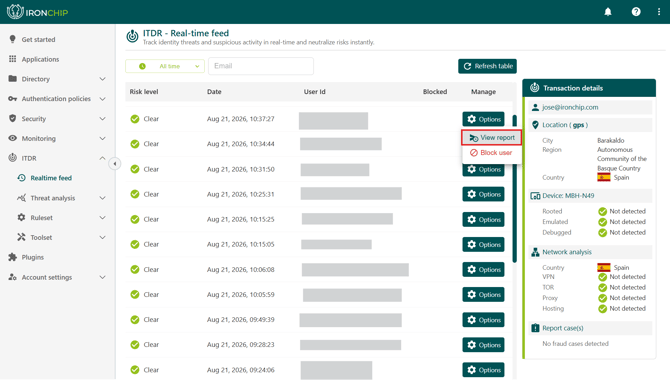
Task: Click the Realtime feed clock icon
Action: point(21,178)
